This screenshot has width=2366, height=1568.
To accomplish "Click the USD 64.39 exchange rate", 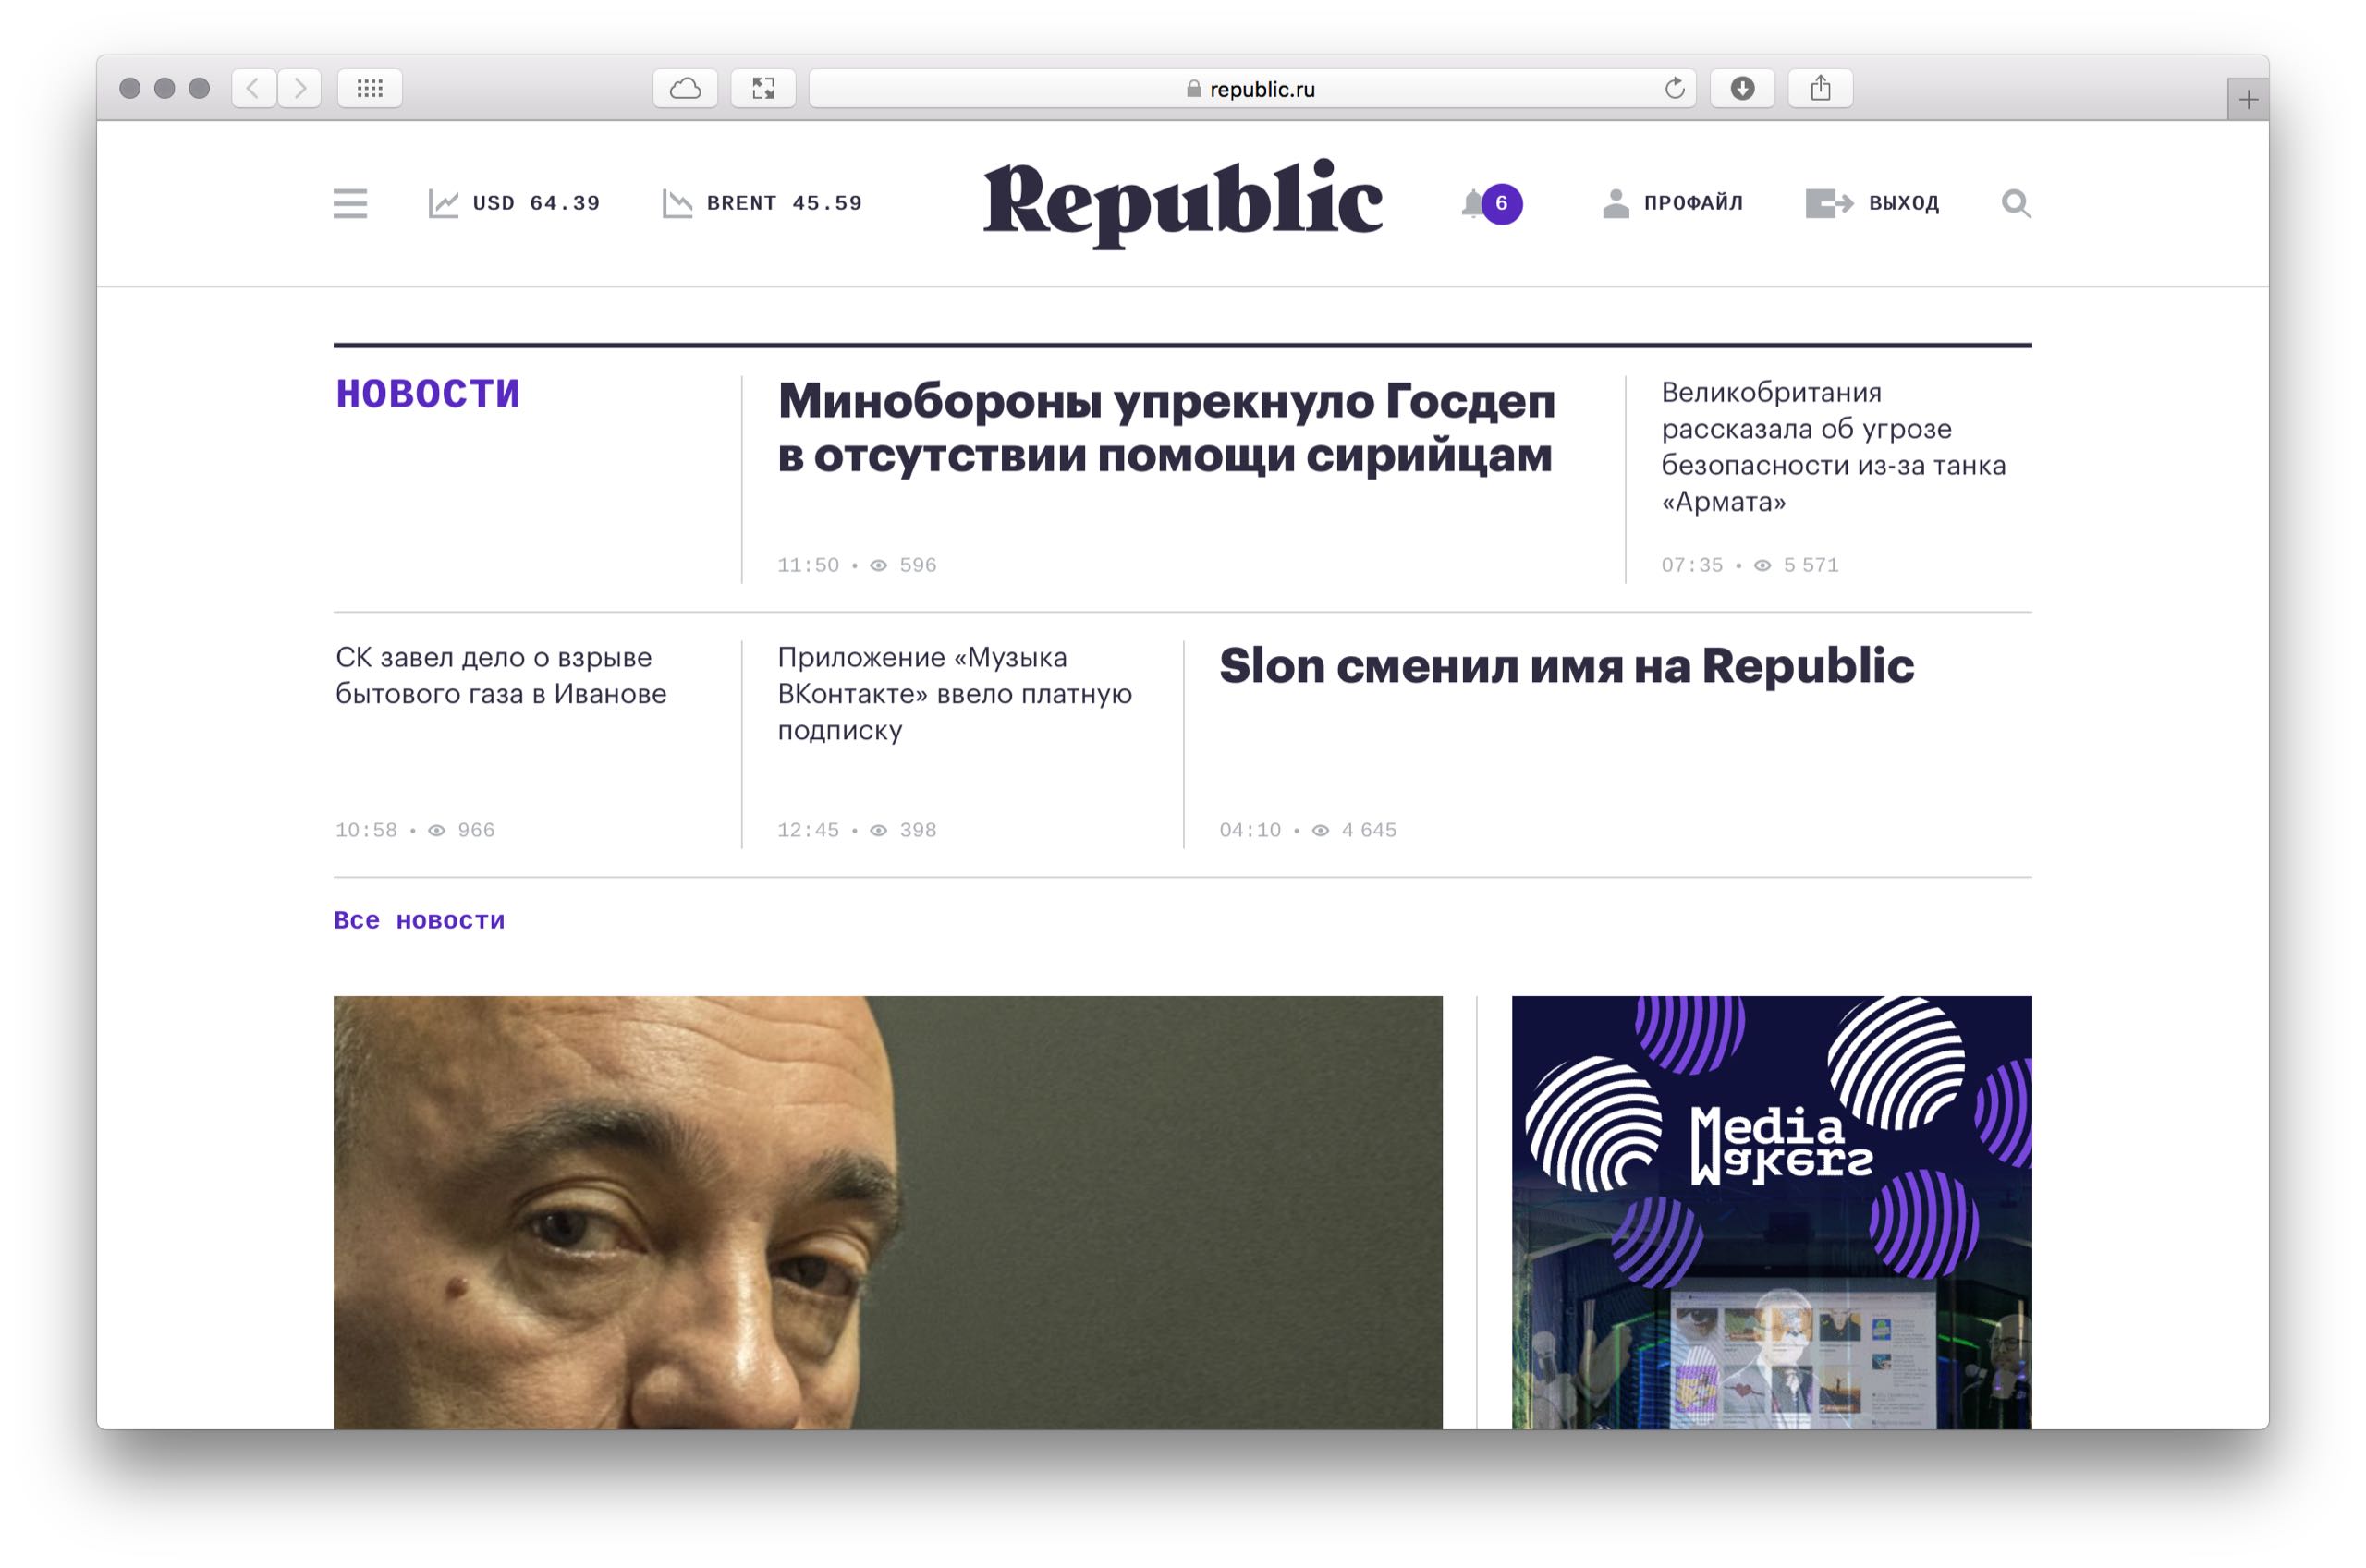I will pyautogui.click(x=514, y=203).
